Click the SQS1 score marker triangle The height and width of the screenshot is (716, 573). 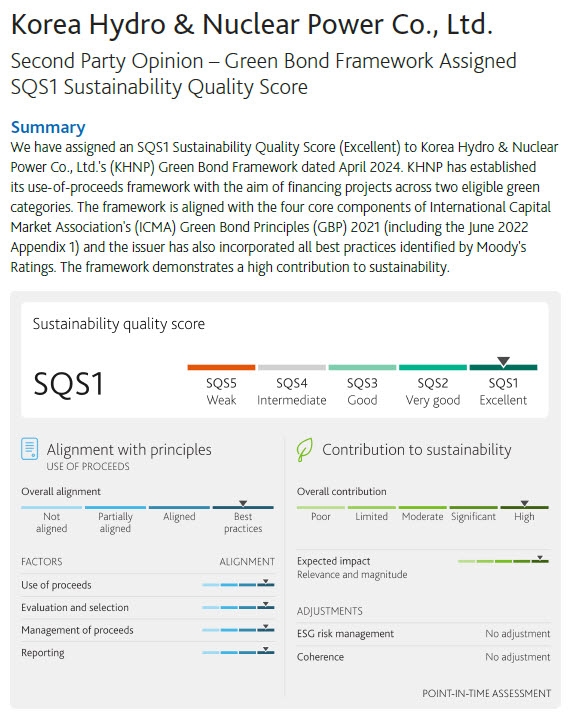tap(503, 362)
